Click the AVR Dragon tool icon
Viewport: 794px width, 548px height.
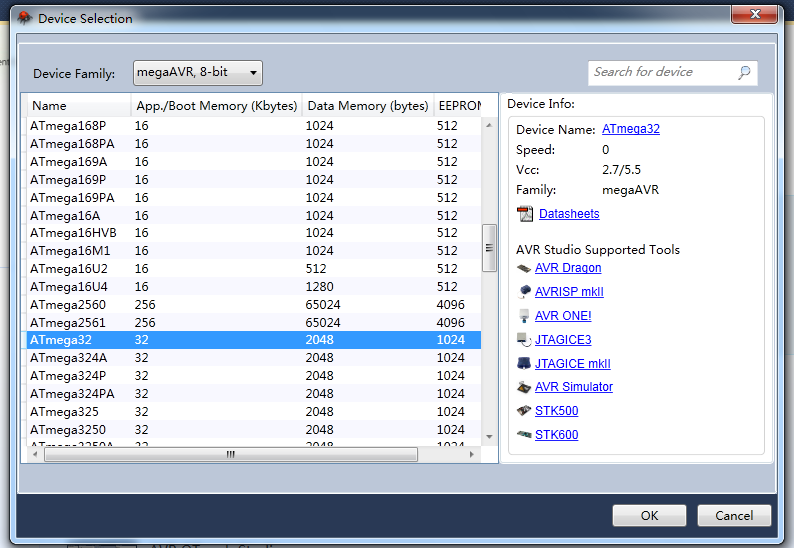524,268
